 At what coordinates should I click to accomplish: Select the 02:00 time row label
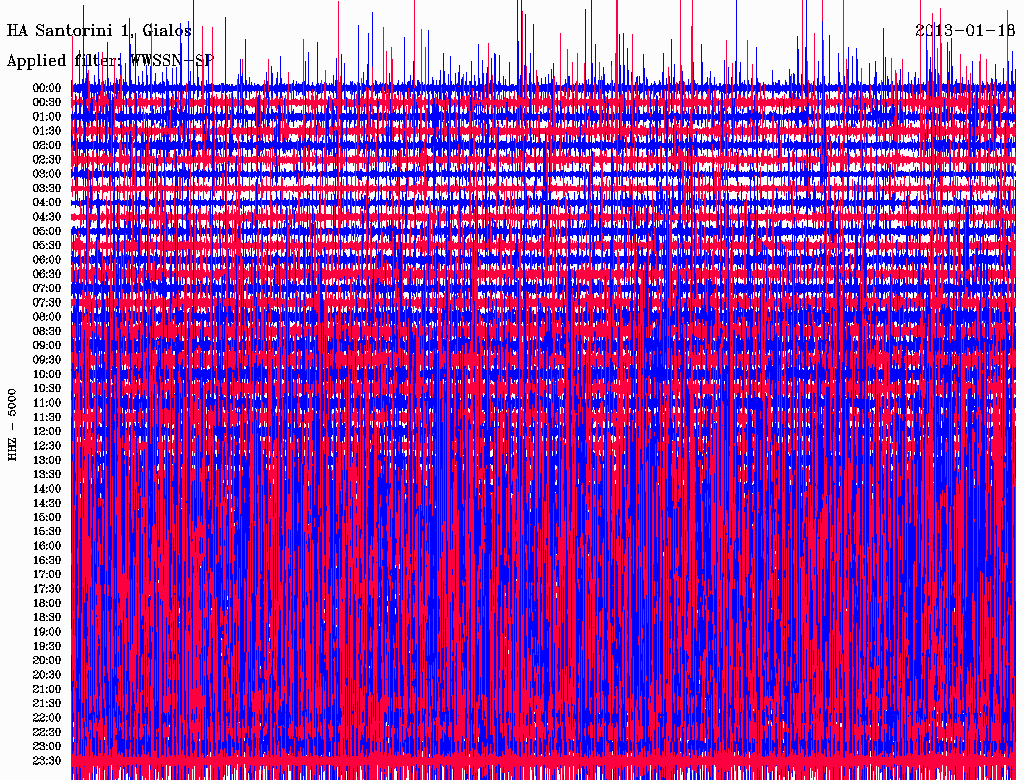[47, 146]
